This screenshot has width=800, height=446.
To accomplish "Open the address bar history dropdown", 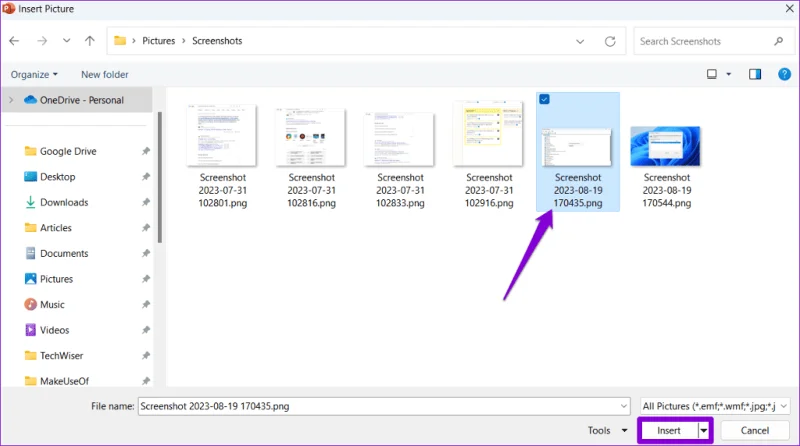I will tap(580, 41).
